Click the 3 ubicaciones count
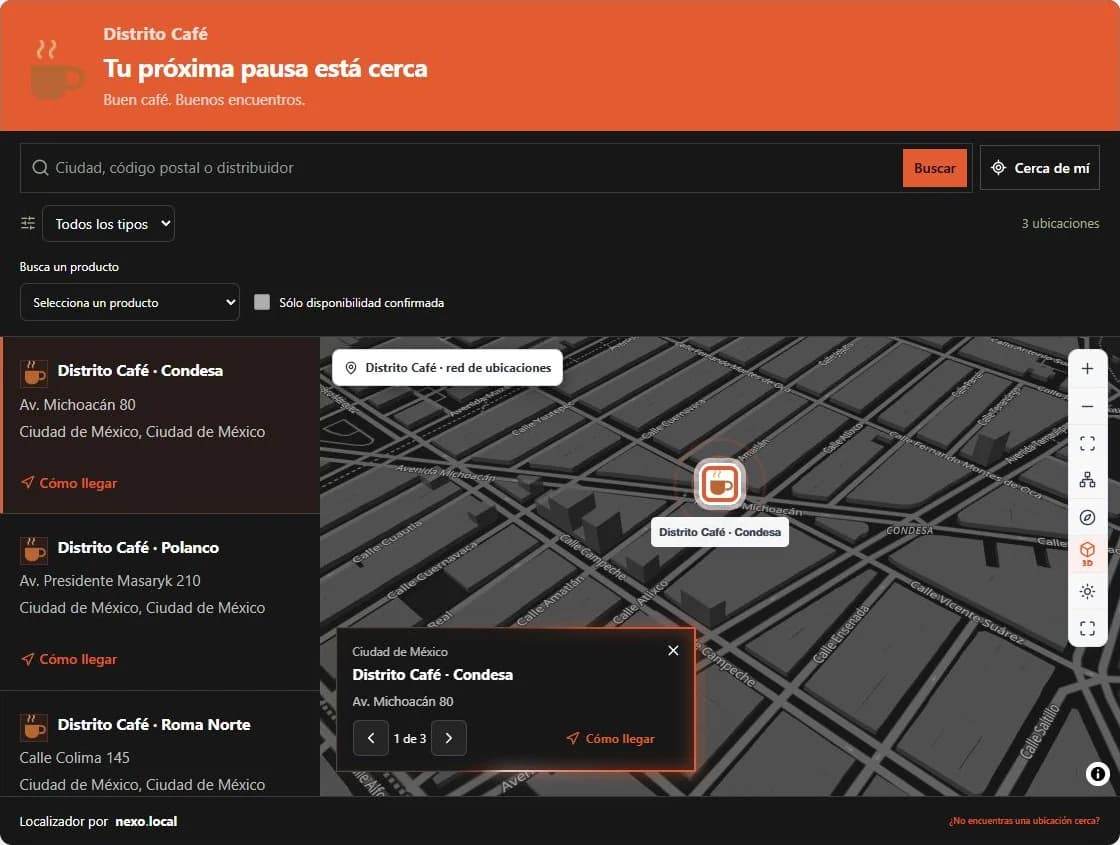Image resolution: width=1120 pixels, height=845 pixels. 1060,224
